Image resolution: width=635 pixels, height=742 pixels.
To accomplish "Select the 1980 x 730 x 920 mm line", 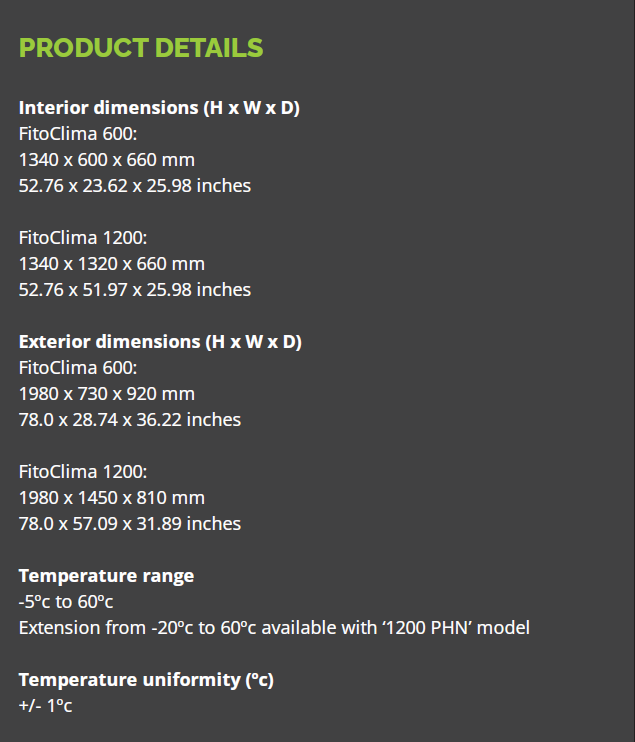I will pos(107,394).
